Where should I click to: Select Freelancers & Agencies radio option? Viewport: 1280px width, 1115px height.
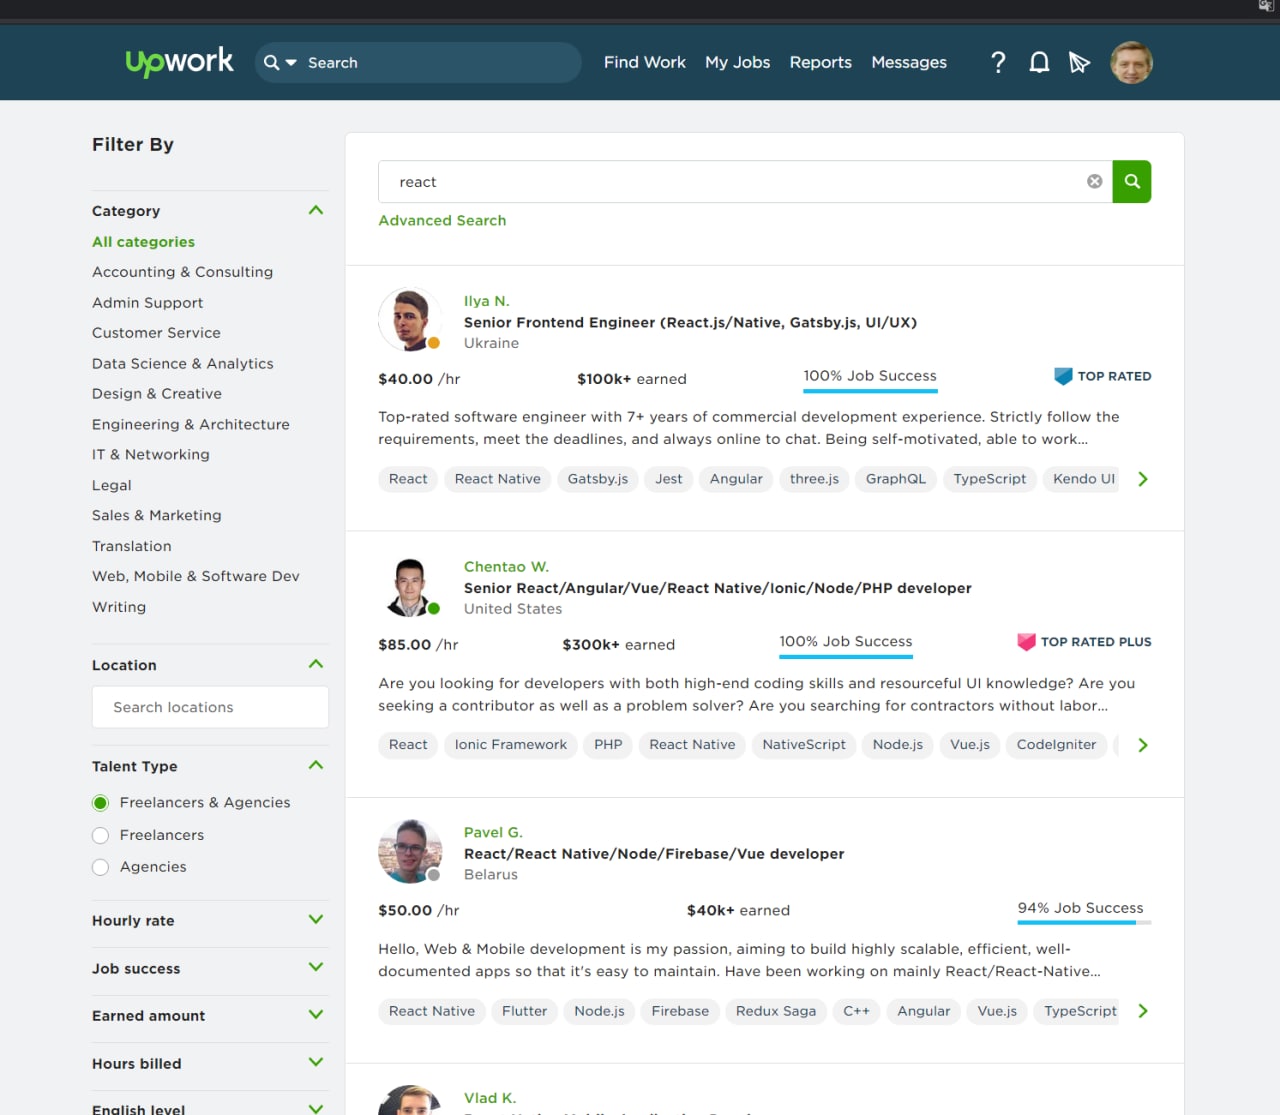100,803
